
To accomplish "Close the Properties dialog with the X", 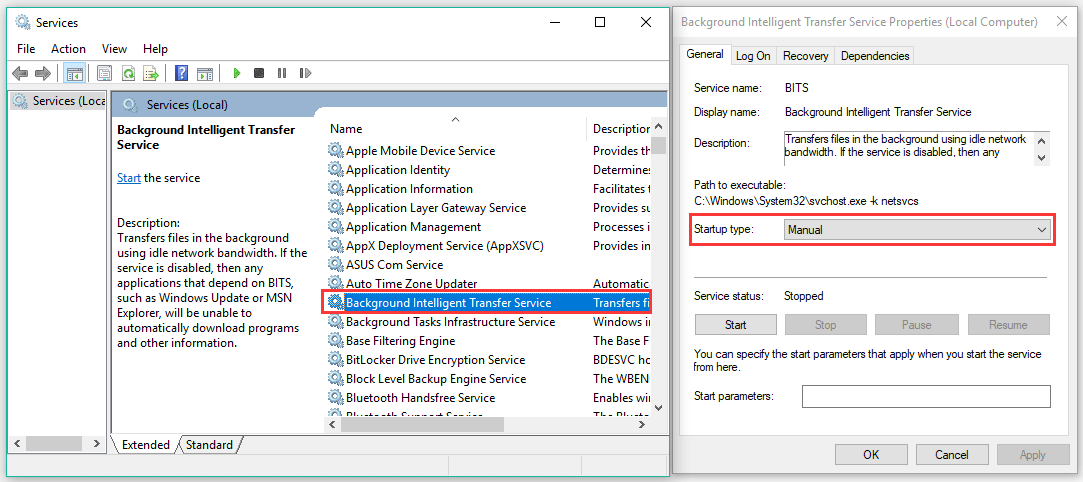I will pyautogui.click(x=1062, y=21).
